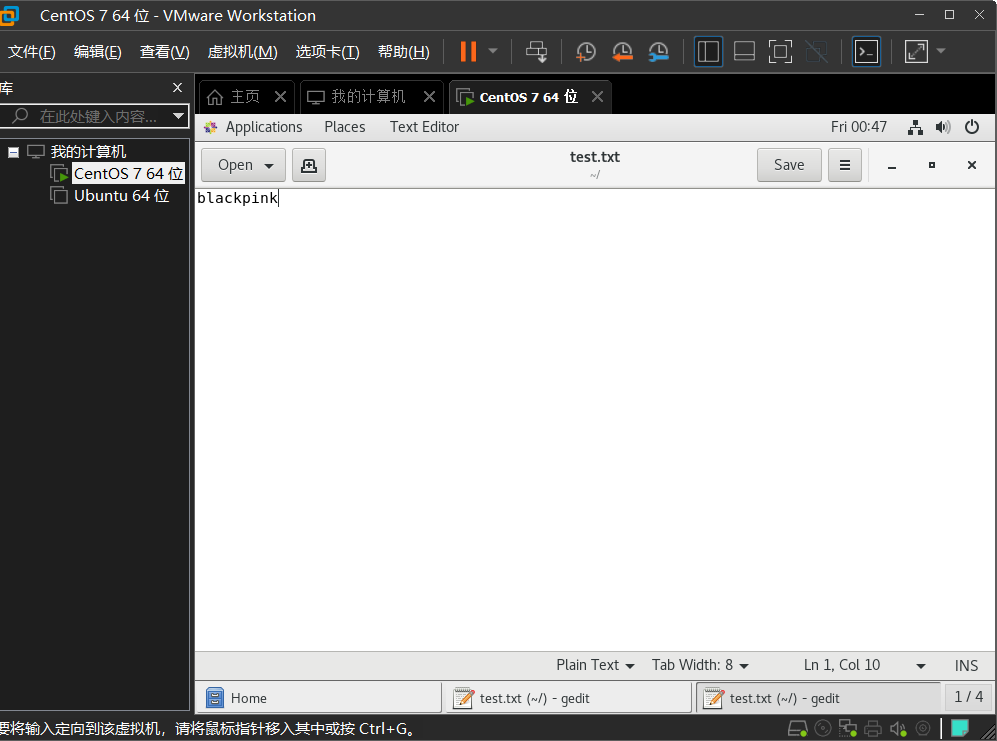This screenshot has width=997, height=741.
Task: Click the clock Fri 00:47
Action: pyautogui.click(x=858, y=127)
